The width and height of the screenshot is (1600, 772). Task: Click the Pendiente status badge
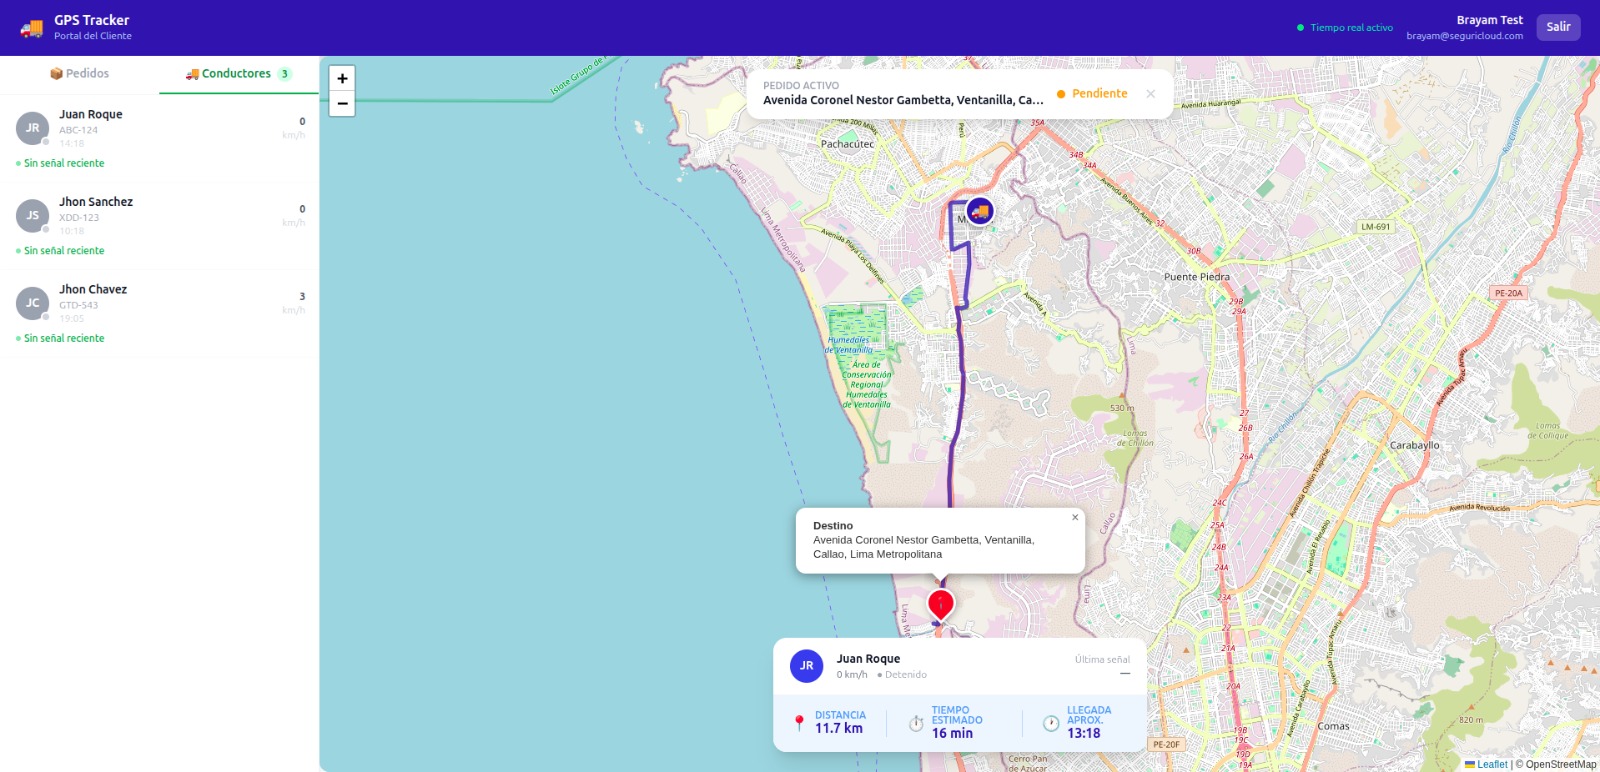tap(1092, 94)
